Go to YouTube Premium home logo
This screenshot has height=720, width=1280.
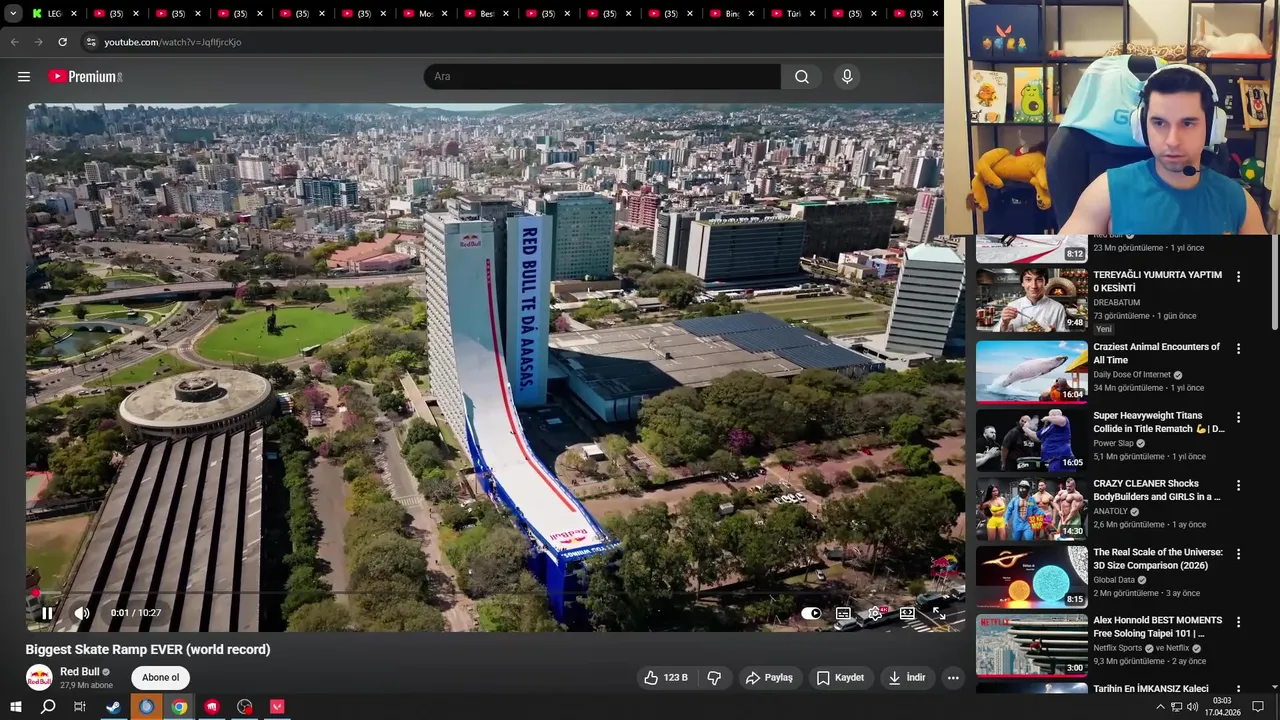tap(85, 77)
